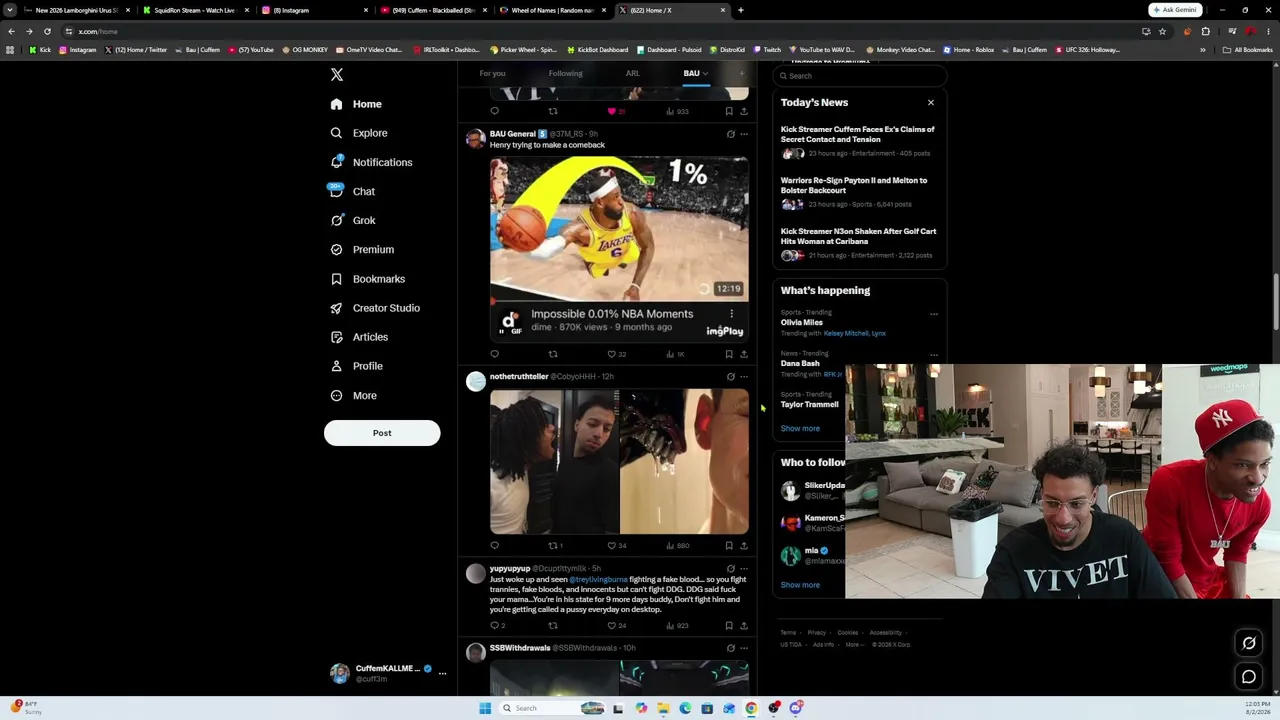Switch to the For you tab
The height and width of the screenshot is (720, 1280).
pos(492,73)
